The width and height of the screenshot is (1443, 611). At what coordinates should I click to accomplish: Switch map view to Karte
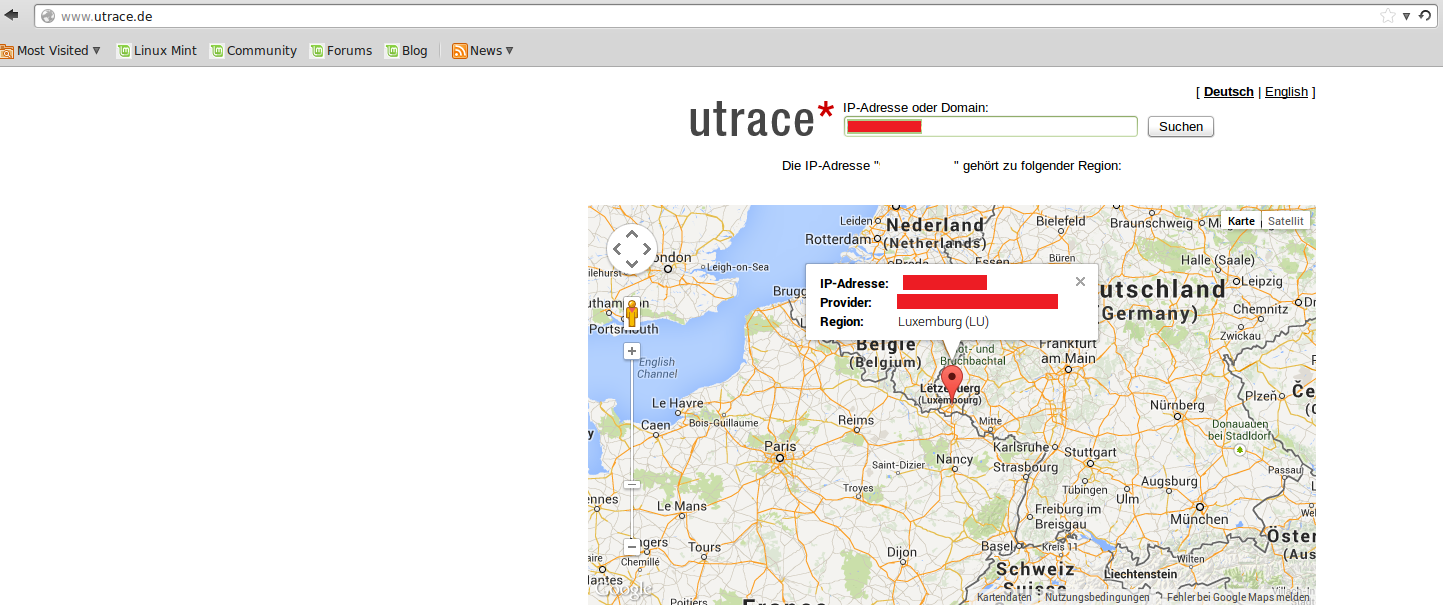point(1241,221)
